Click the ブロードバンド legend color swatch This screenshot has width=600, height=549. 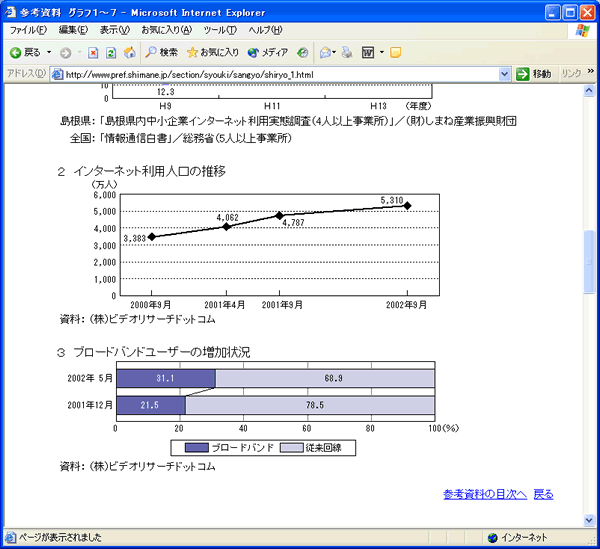point(197,448)
